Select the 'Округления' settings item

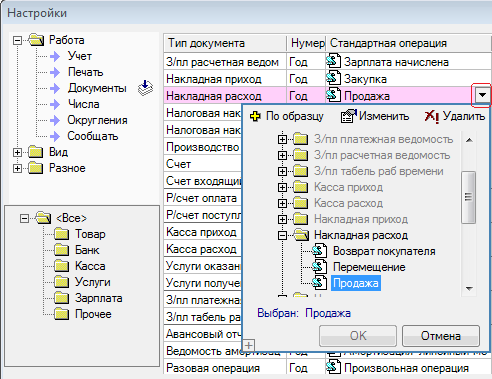point(97,120)
